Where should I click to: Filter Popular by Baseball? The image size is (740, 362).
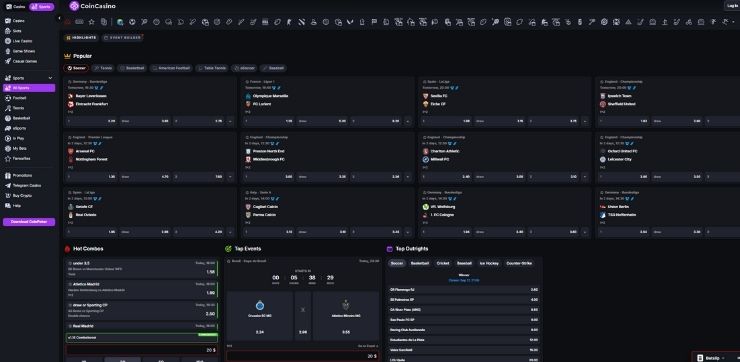click(x=273, y=68)
